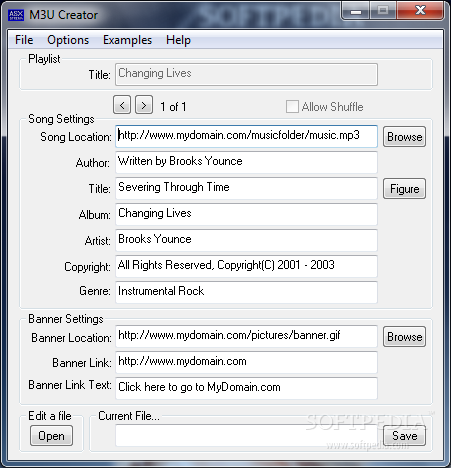Select the Artist field 'Brooks Younce'

(246, 240)
